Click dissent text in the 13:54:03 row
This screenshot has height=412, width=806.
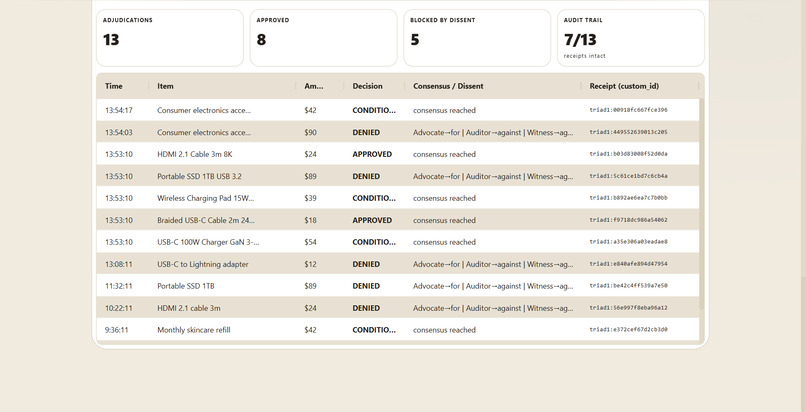(x=493, y=133)
